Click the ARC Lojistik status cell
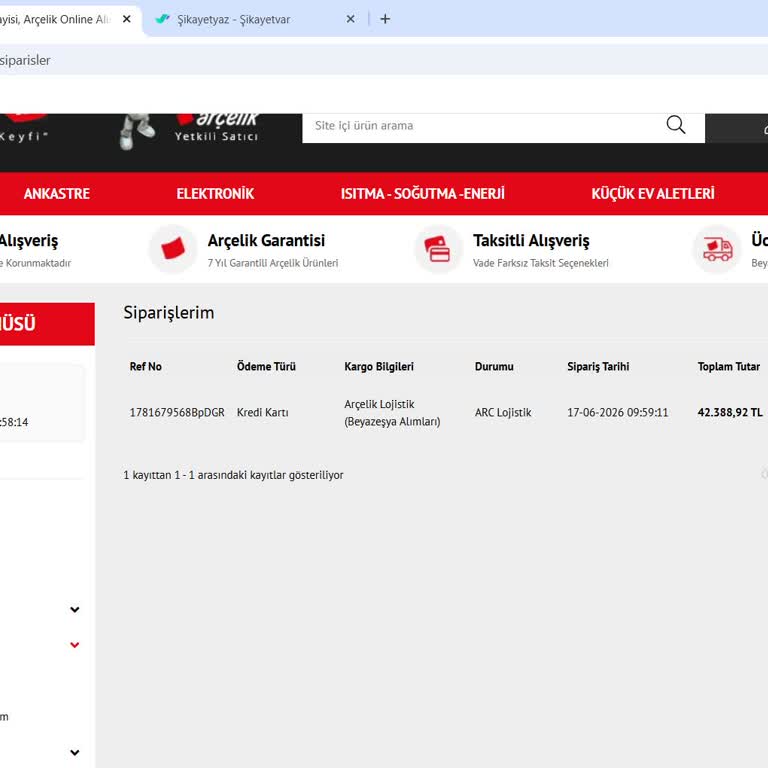This screenshot has width=768, height=768. [x=503, y=412]
